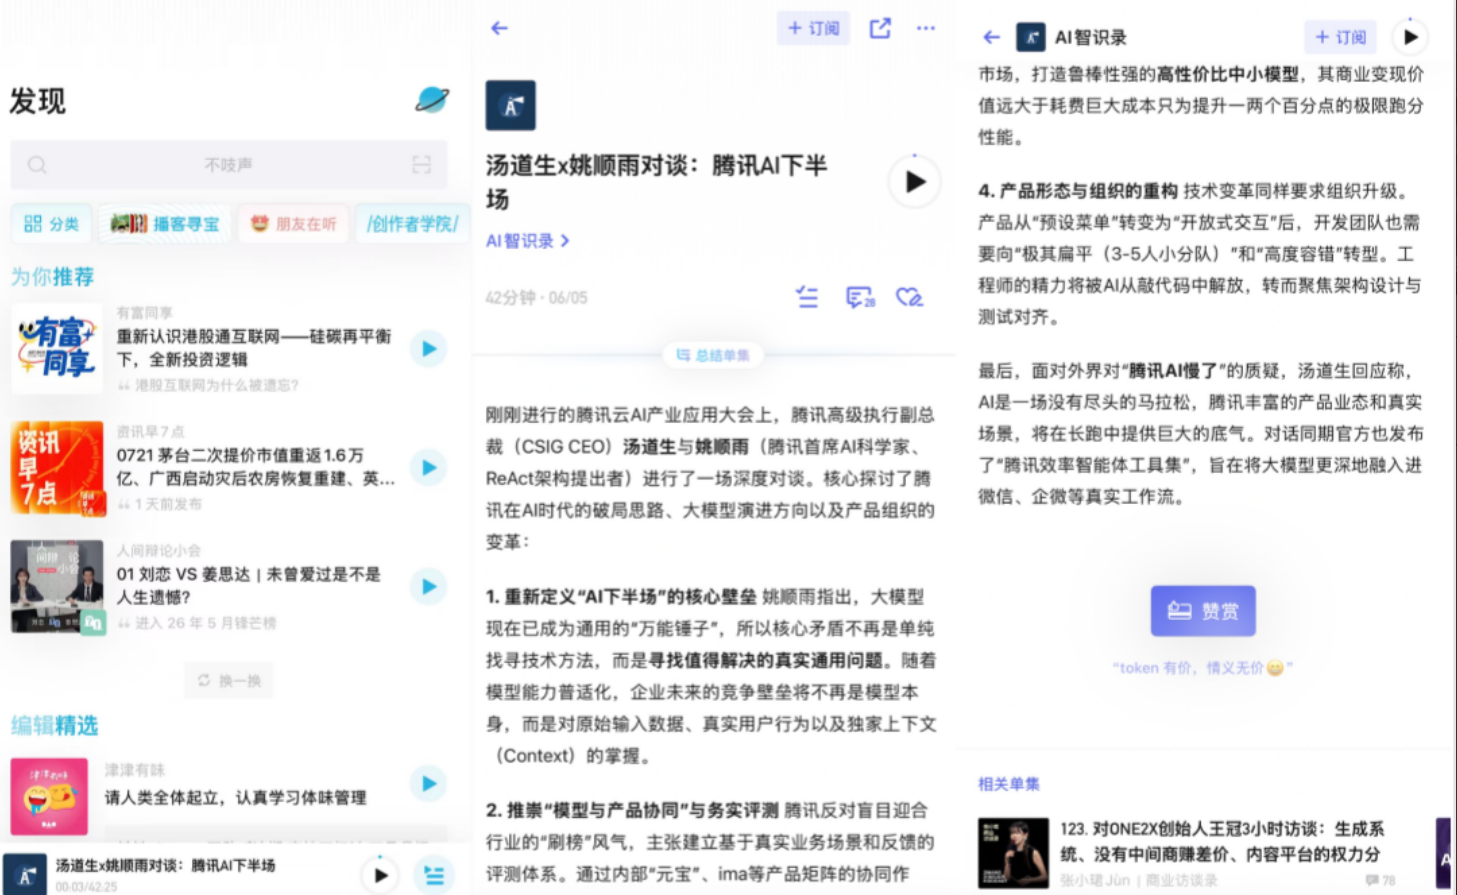Viewport: 1457px width, 895px height.
Task: Open the three-dot more options menu
Action: tap(926, 28)
